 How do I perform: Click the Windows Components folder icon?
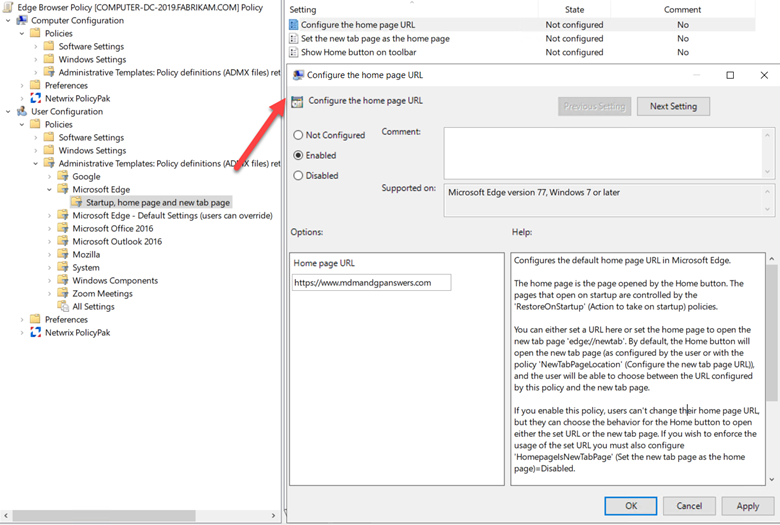(x=63, y=280)
